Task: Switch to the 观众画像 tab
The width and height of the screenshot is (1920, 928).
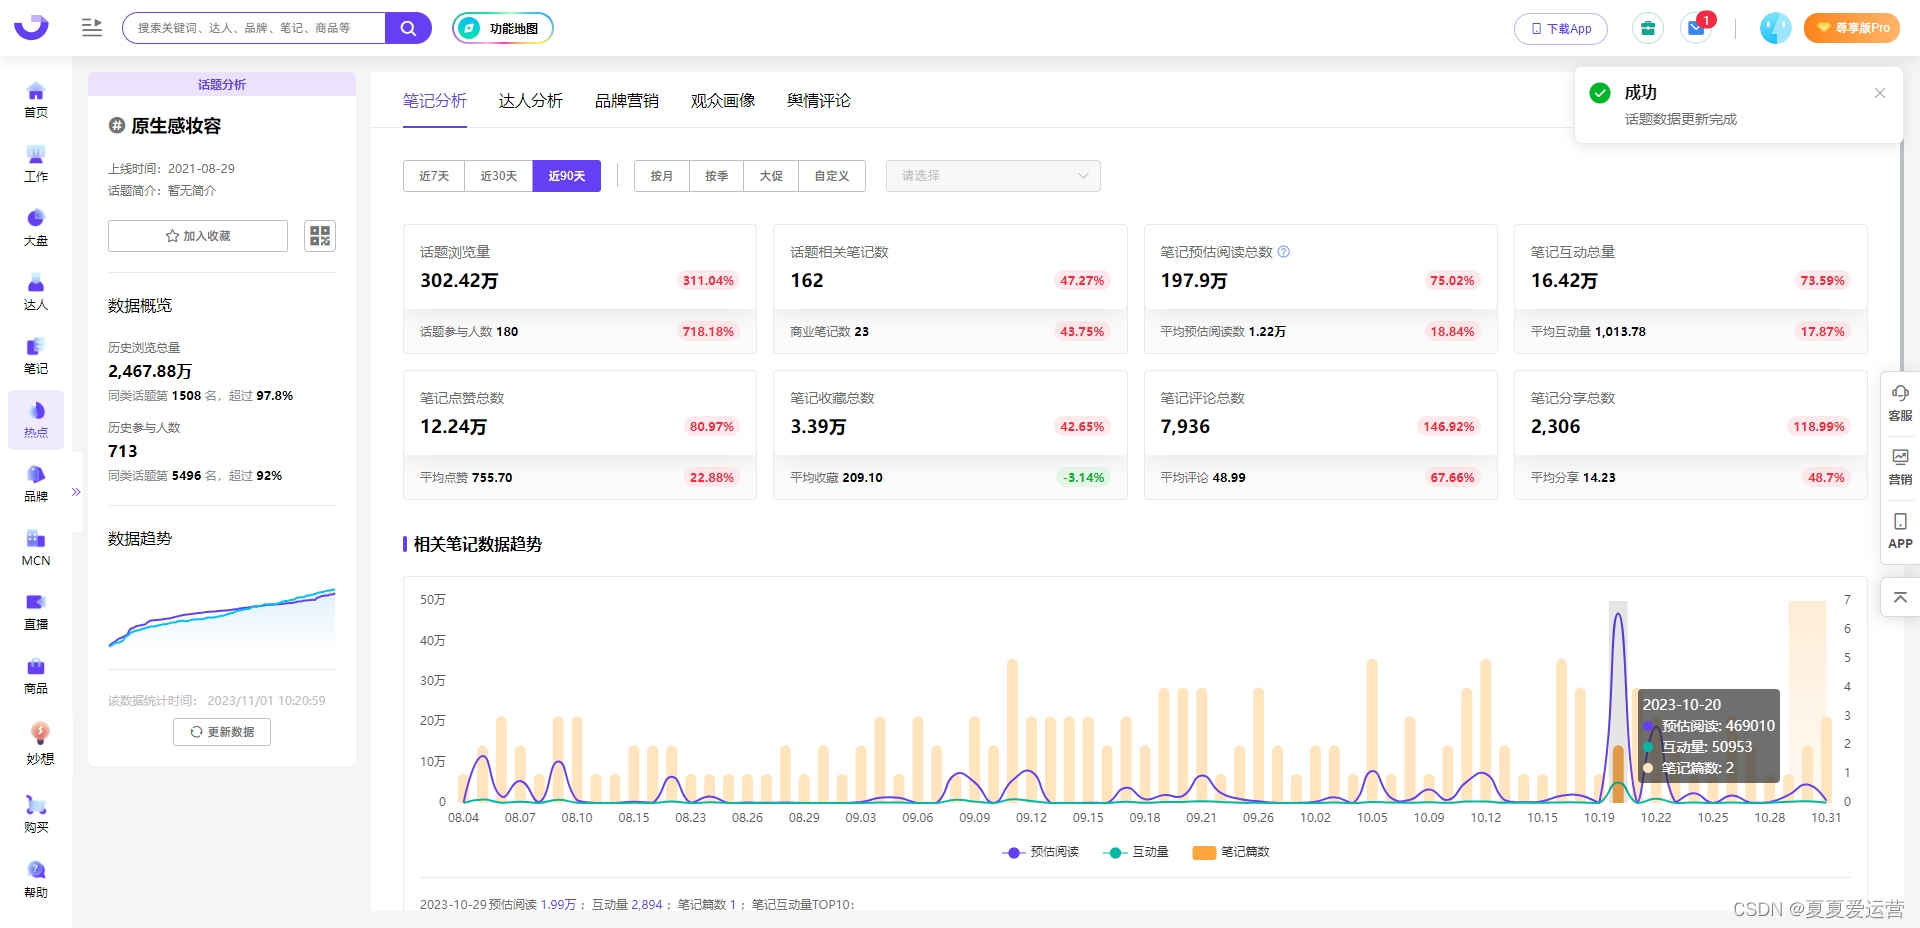Action: [x=723, y=101]
